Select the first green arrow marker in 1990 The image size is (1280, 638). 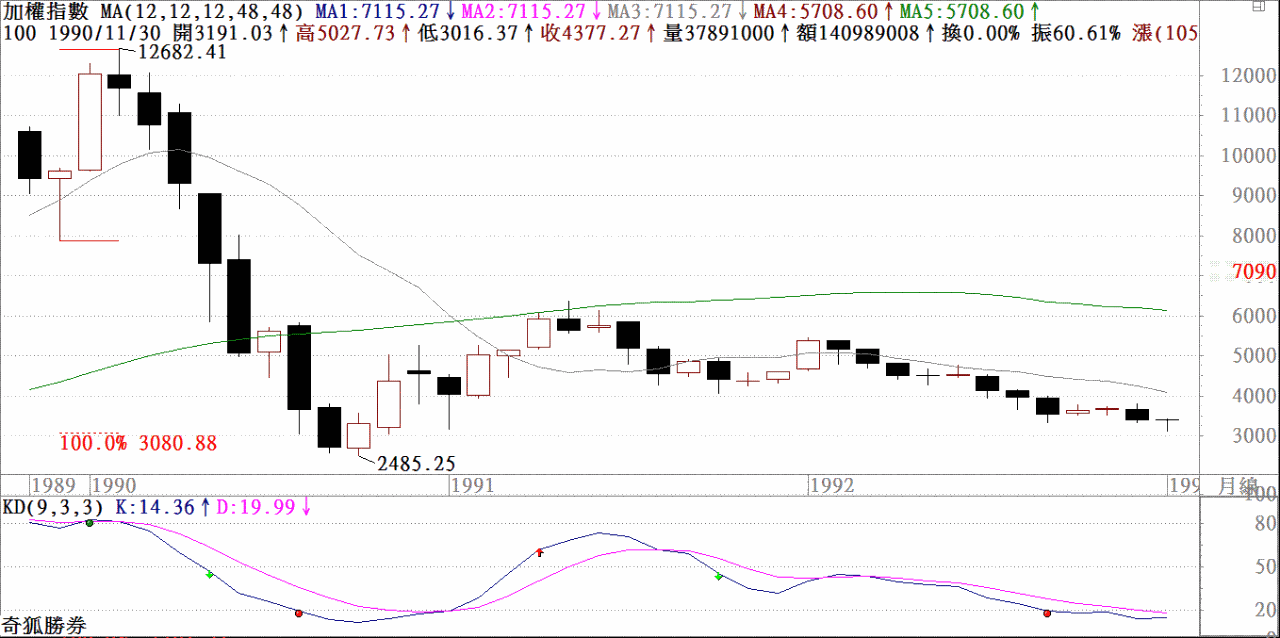(209, 575)
